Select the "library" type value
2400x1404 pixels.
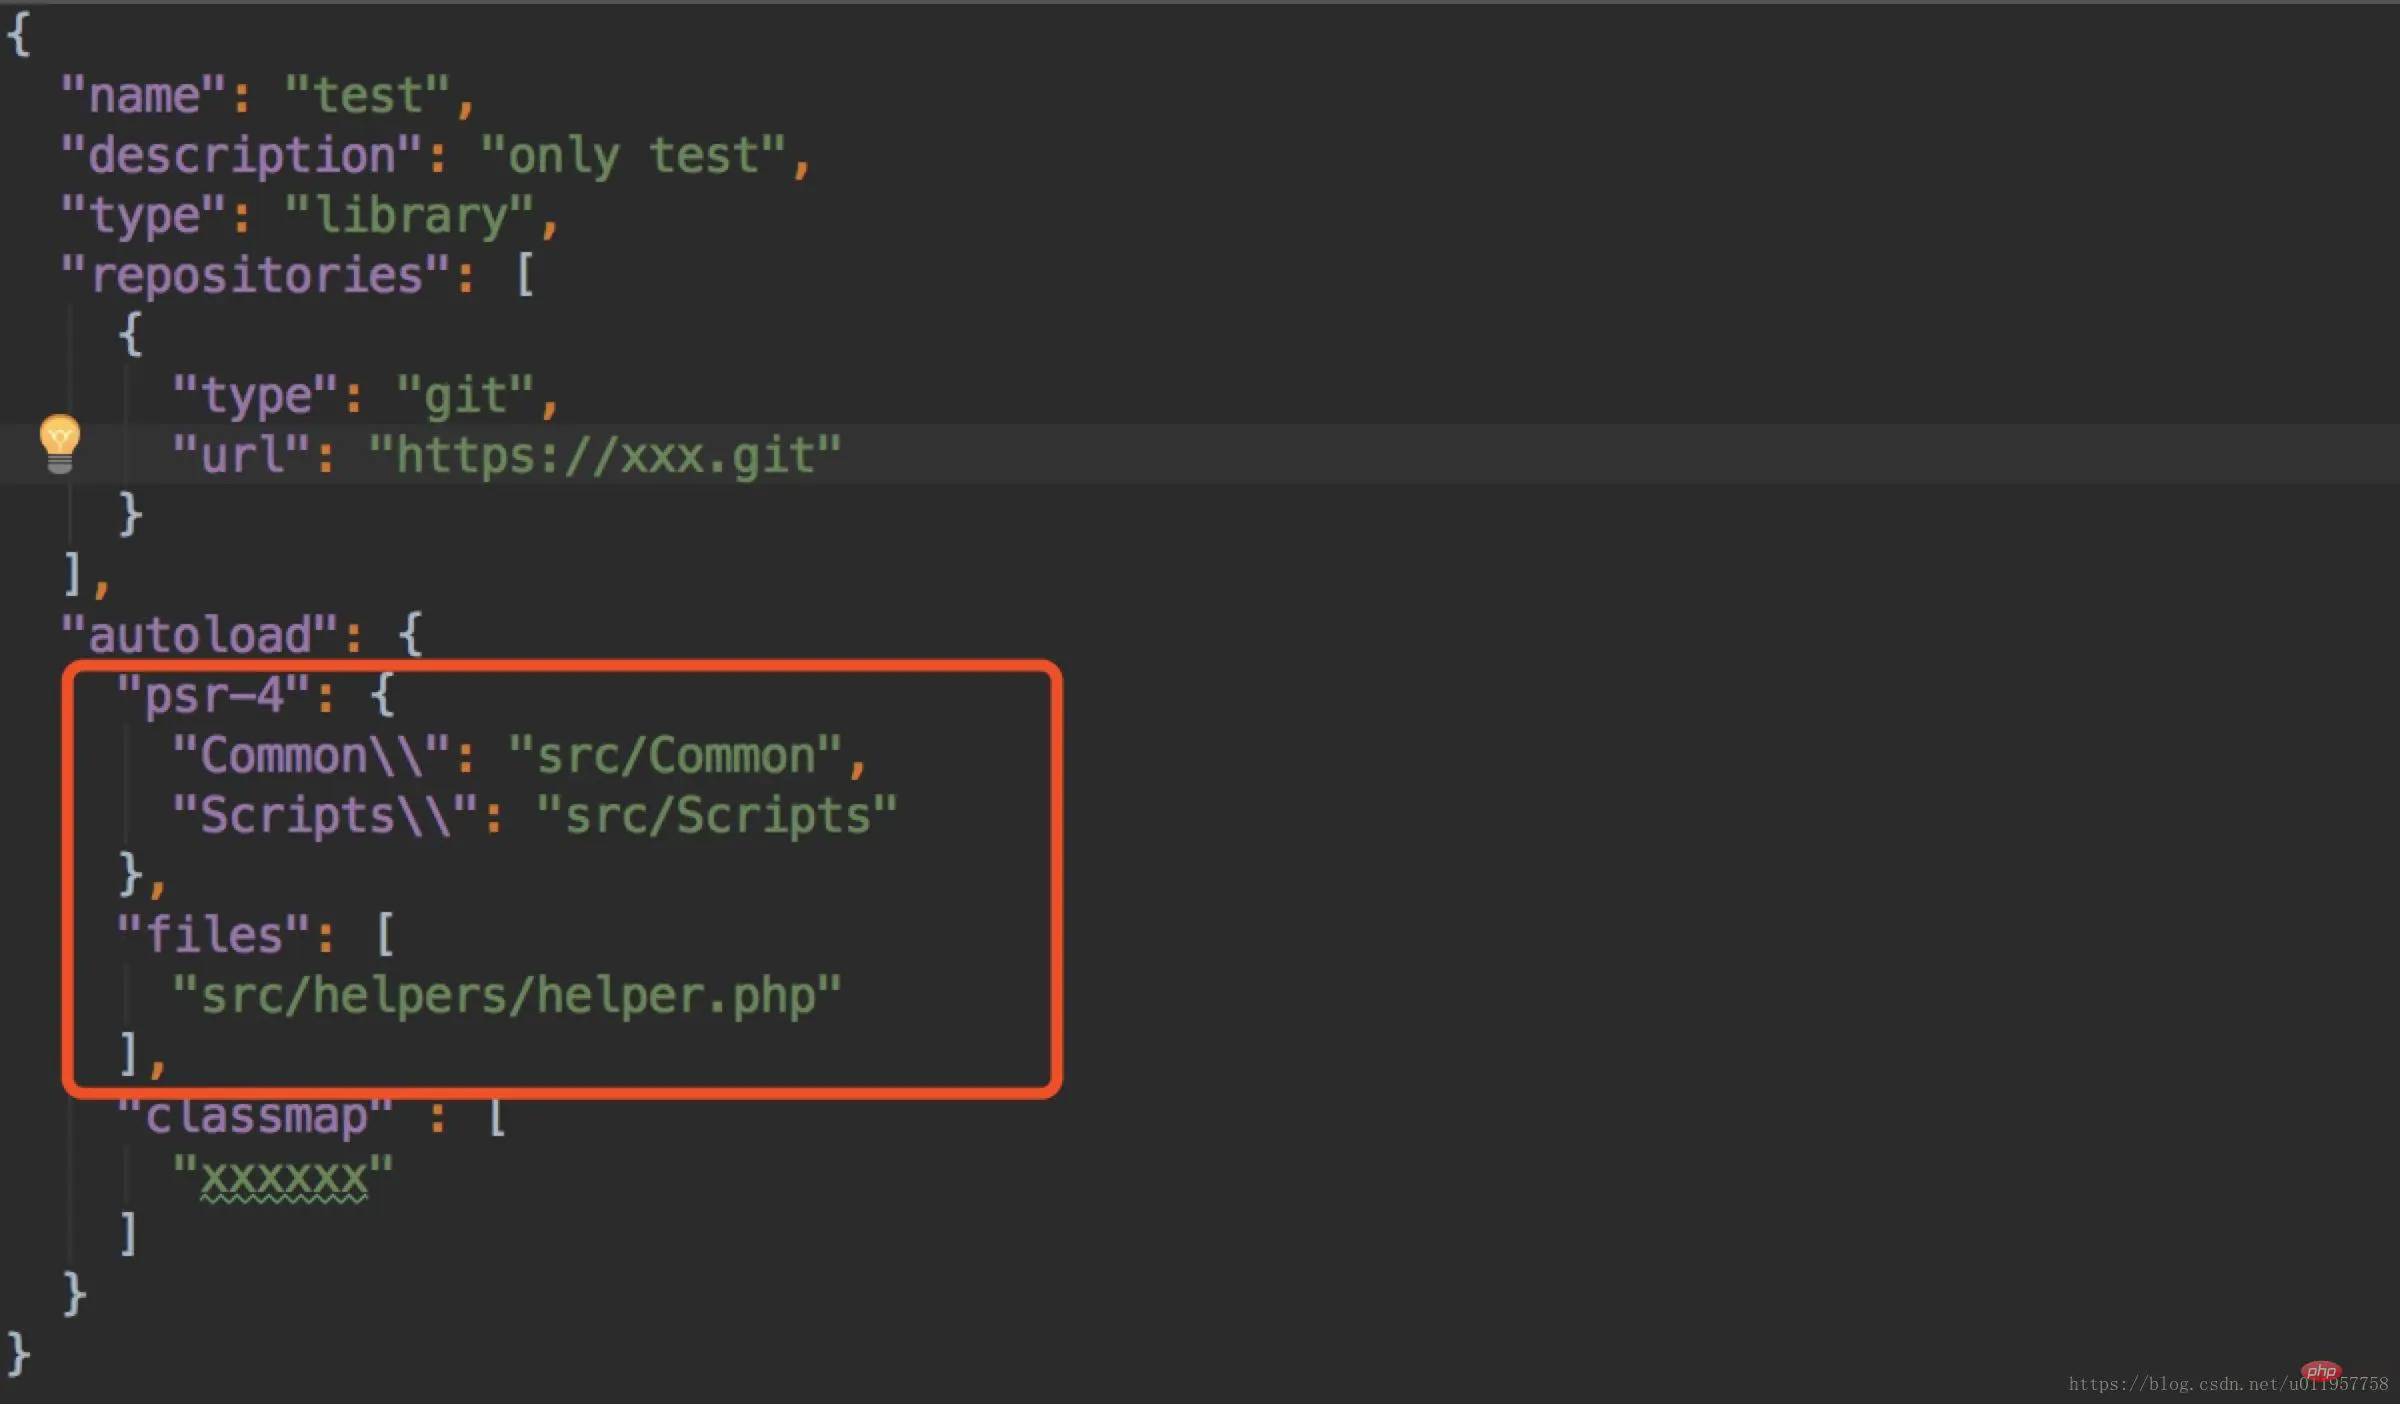point(410,216)
